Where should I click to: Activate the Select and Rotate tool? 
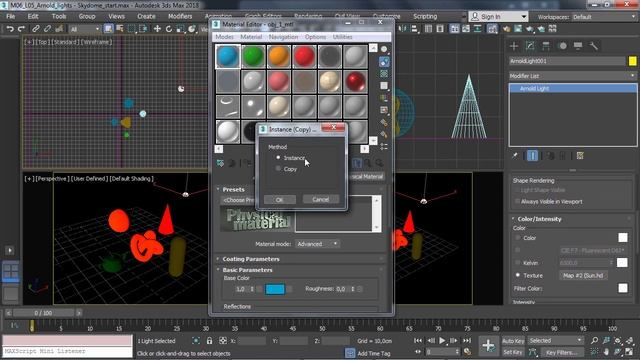click(x=169, y=29)
